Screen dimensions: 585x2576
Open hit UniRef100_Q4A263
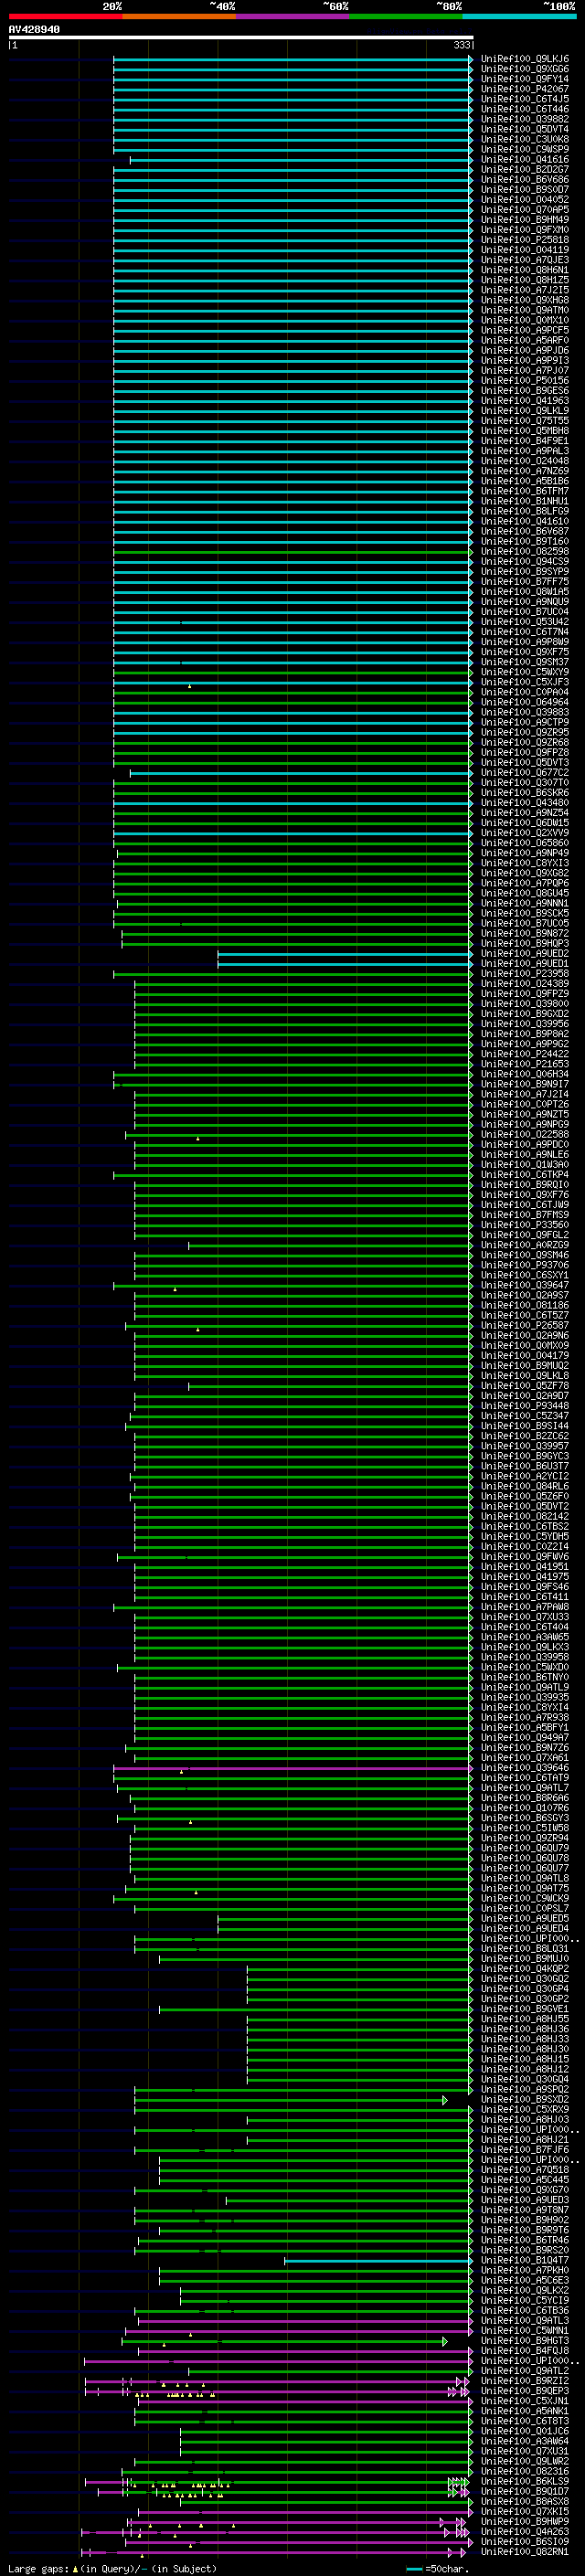[525, 2532]
